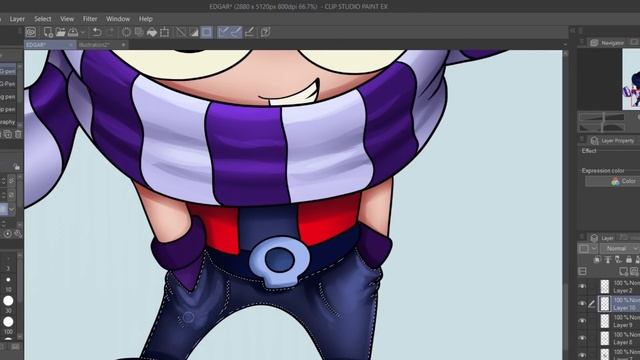The height and width of the screenshot is (360, 640).
Task: Click the palette color change icon
Action: (584, 248)
